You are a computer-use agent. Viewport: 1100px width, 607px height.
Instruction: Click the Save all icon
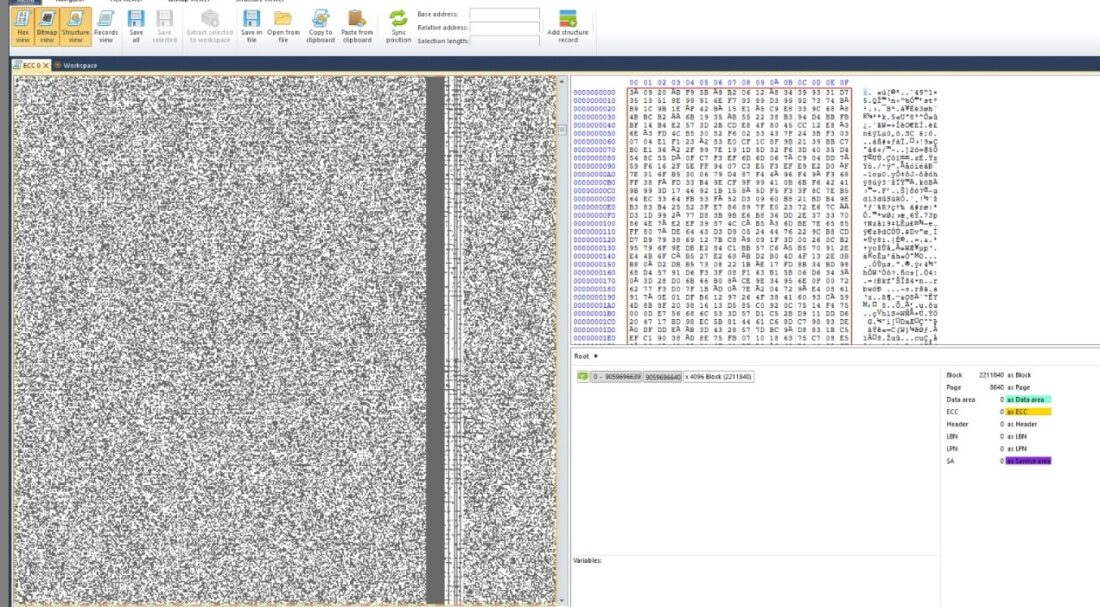pyautogui.click(x=136, y=26)
